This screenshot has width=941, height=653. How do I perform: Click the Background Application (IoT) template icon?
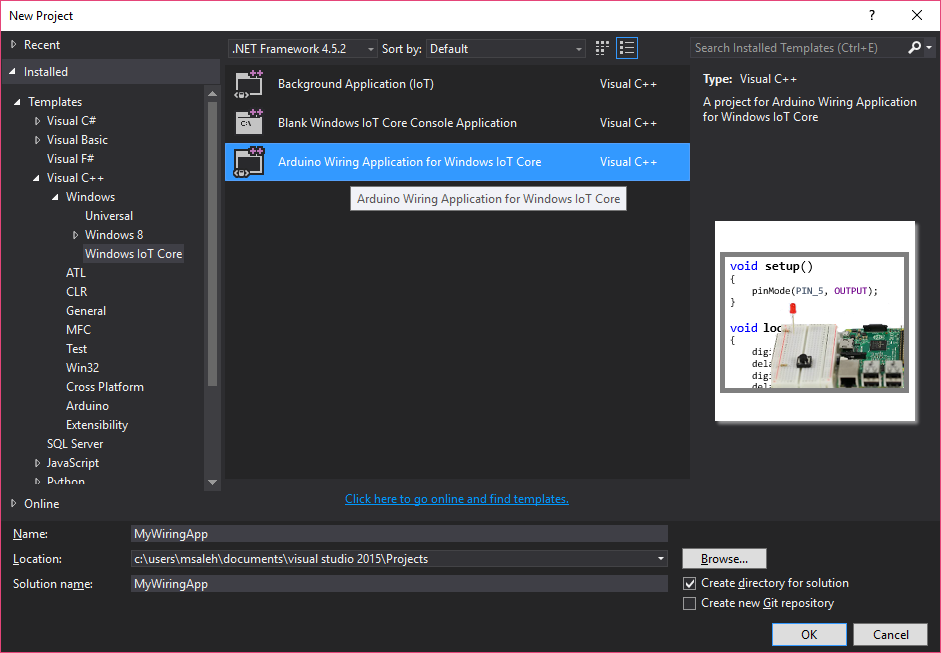tap(248, 84)
